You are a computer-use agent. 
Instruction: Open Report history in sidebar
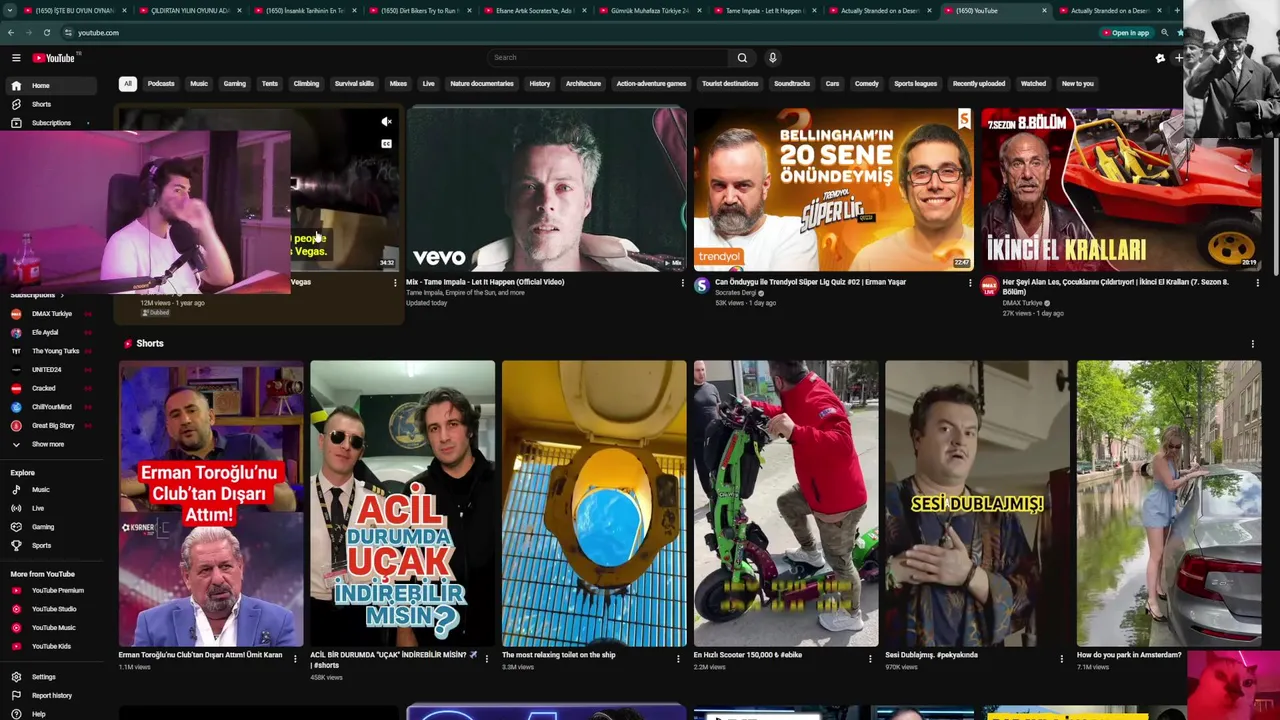(51, 696)
